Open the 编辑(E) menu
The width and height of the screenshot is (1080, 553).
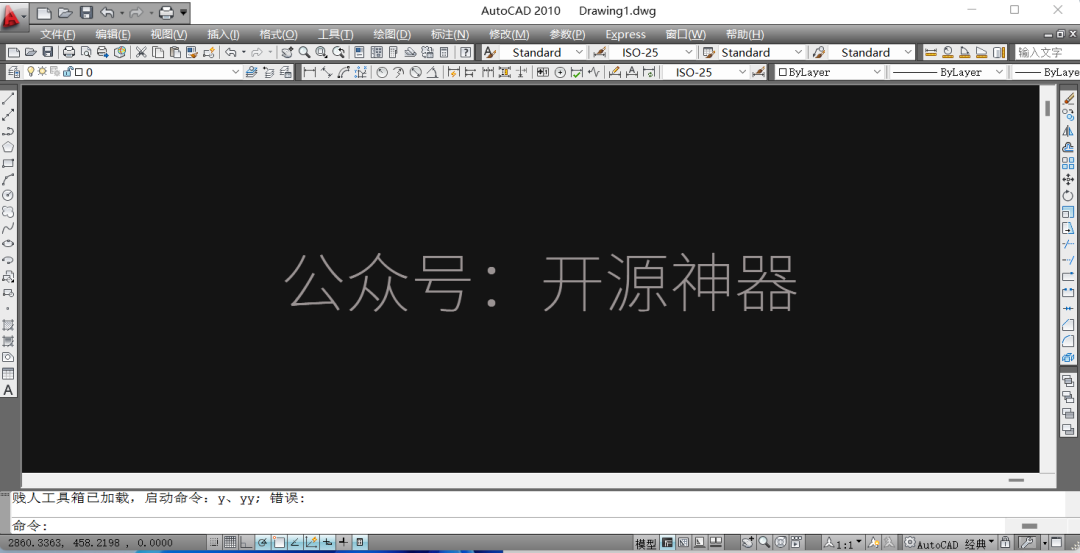pos(113,34)
